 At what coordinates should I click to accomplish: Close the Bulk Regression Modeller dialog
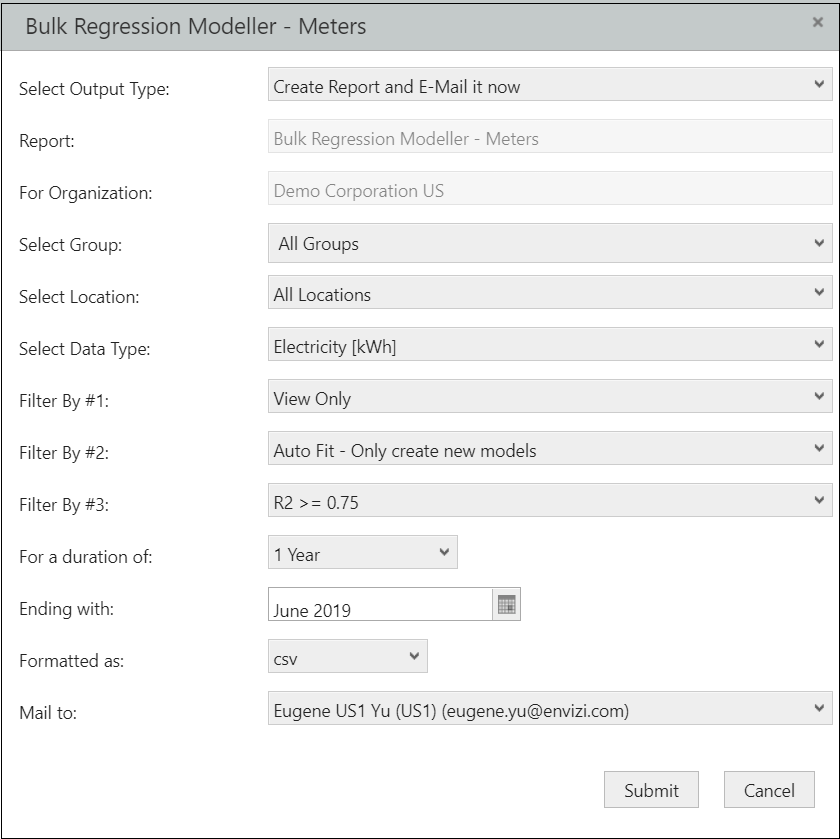[x=818, y=22]
